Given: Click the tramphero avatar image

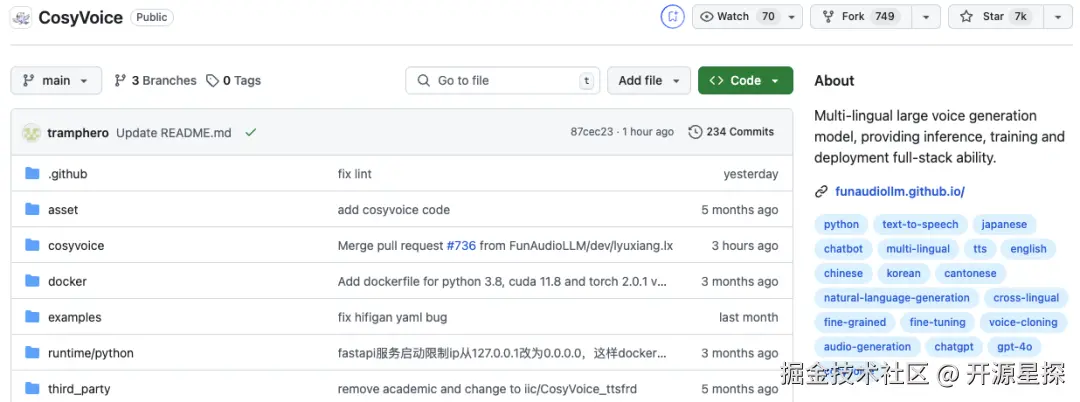Looking at the screenshot, I should coord(32,132).
